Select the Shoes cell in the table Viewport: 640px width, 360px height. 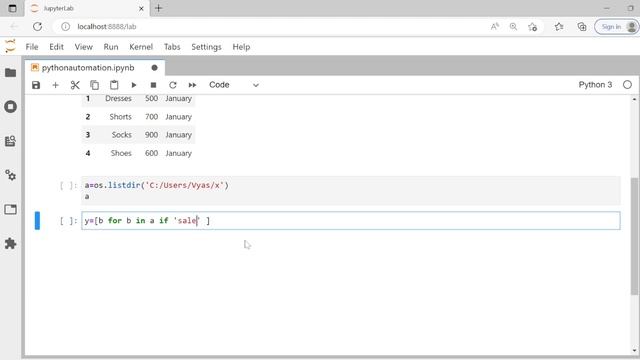click(121, 153)
